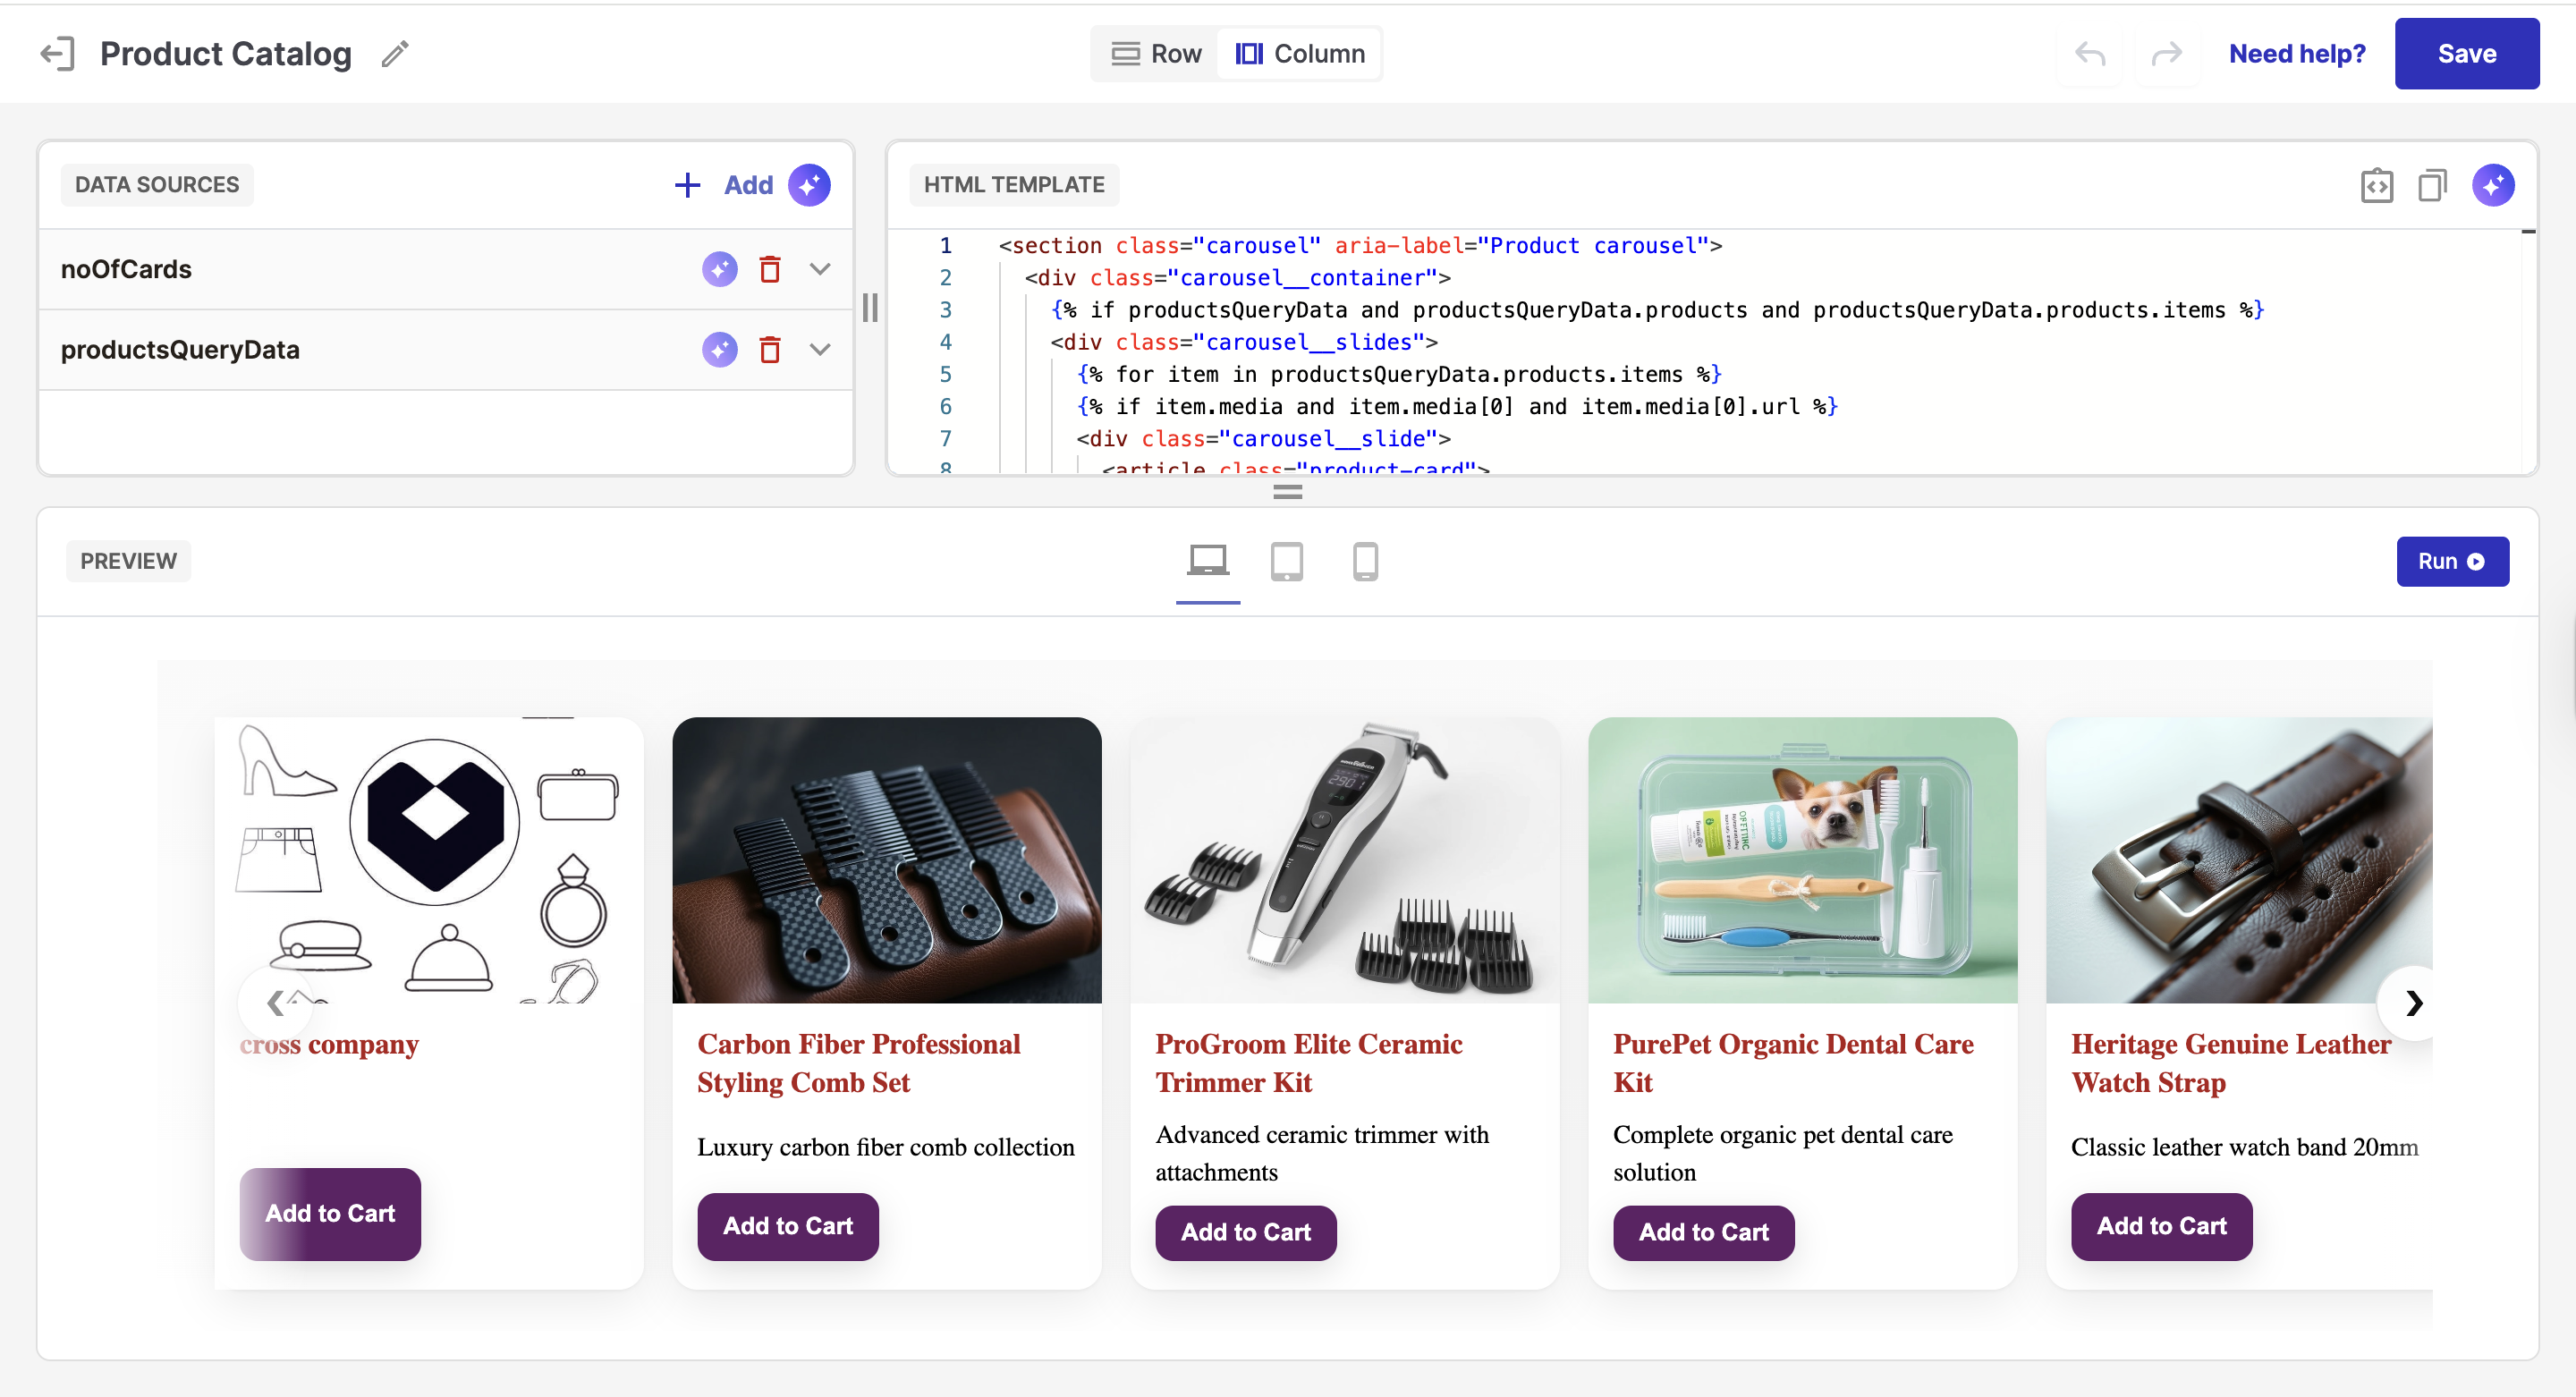Click the format code icon in HTML Template
Viewport: 2576px width, 1397px height.
click(x=2376, y=185)
